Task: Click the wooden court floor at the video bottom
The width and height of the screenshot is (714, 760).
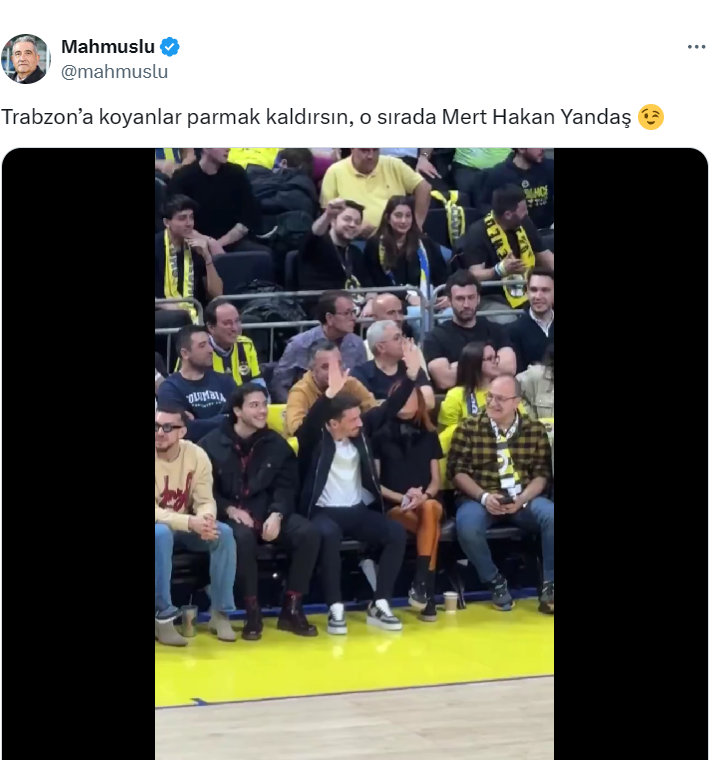Action: point(354,727)
